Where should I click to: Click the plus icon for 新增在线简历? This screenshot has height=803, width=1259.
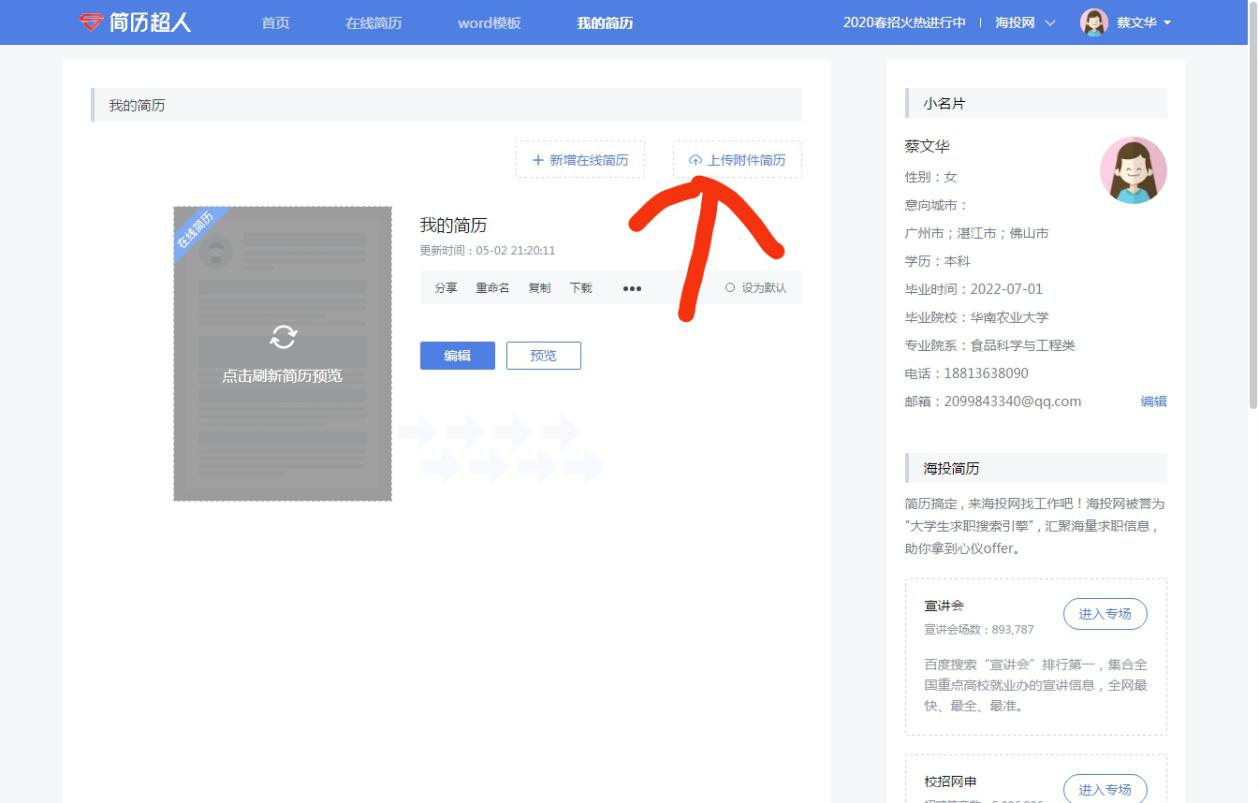[538, 160]
